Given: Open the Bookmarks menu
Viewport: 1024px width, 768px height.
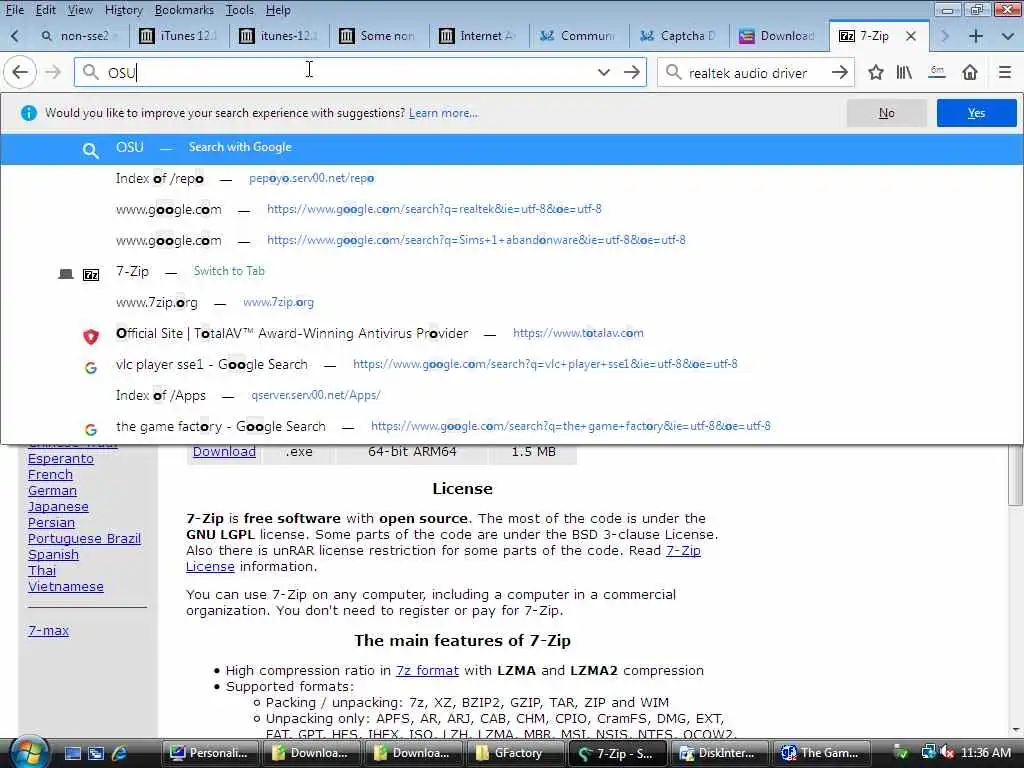Looking at the screenshot, I should [184, 10].
